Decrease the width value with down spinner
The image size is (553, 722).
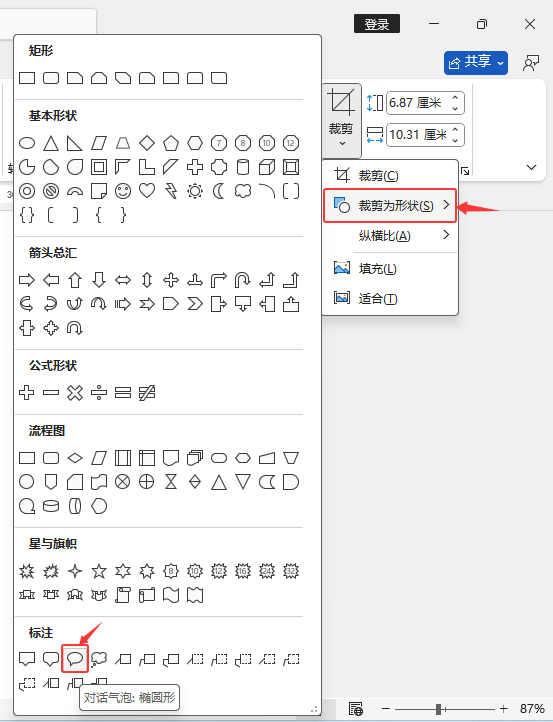tap(455, 140)
